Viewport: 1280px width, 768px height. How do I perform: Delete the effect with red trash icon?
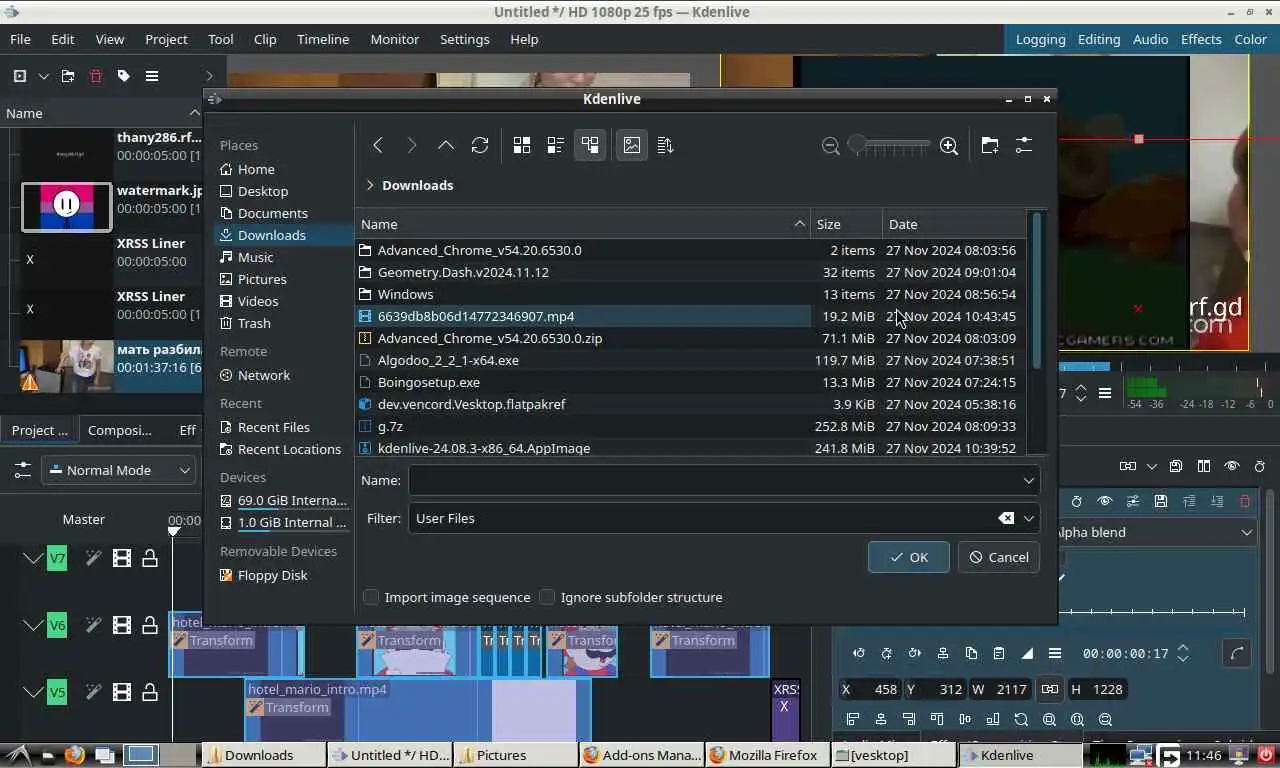tap(1245, 501)
